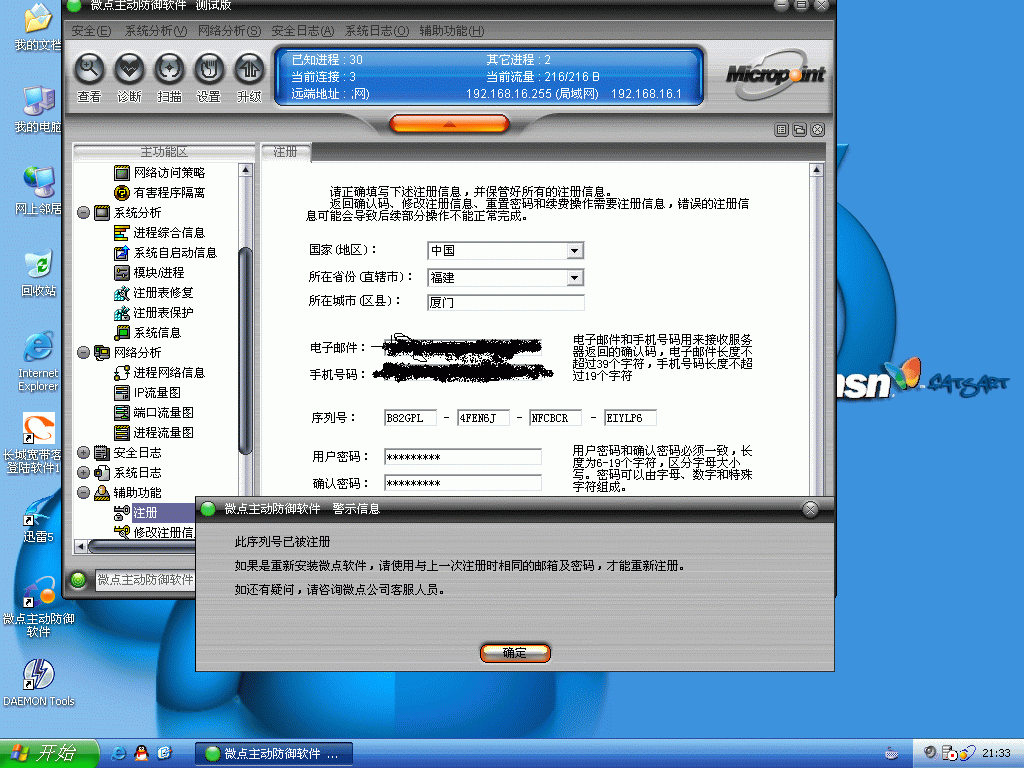
Task: Select 系统信息 tree entry
Action: point(148,332)
